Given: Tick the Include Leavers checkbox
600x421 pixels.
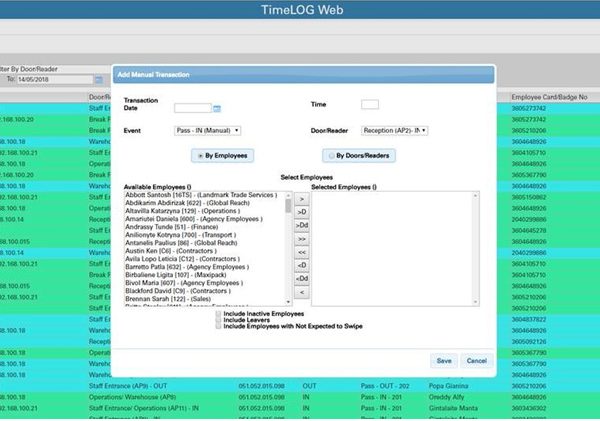Looking at the screenshot, I should click(x=218, y=320).
